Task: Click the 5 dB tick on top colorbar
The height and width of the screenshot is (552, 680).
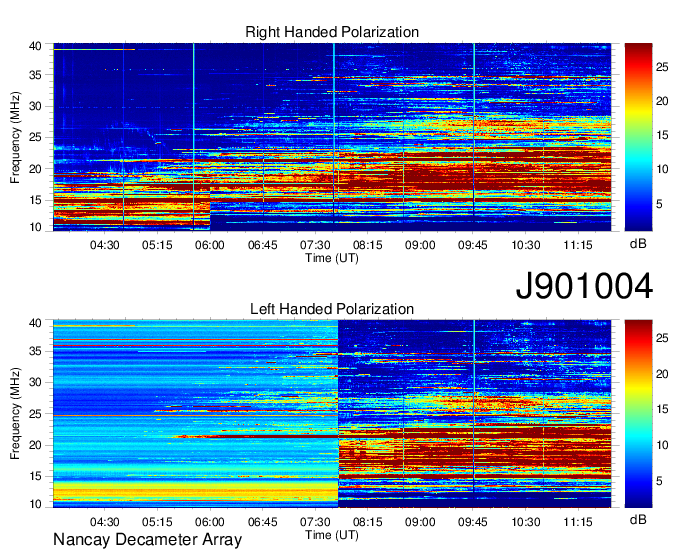Action: coord(659,204)
